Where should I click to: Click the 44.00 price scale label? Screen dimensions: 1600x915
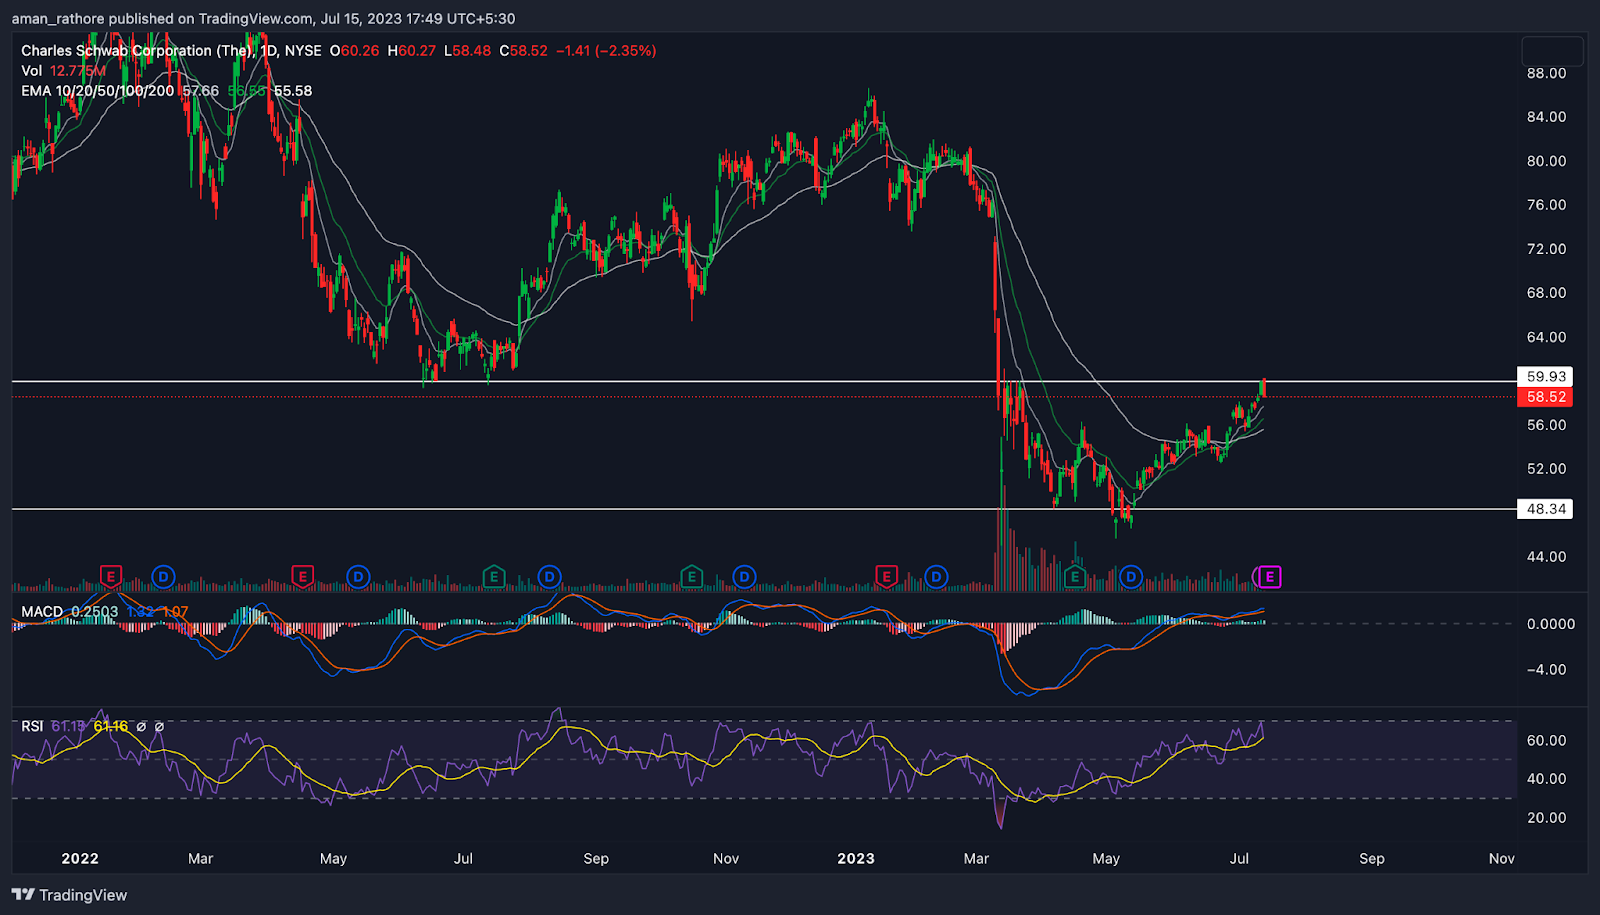point(1547,557)
